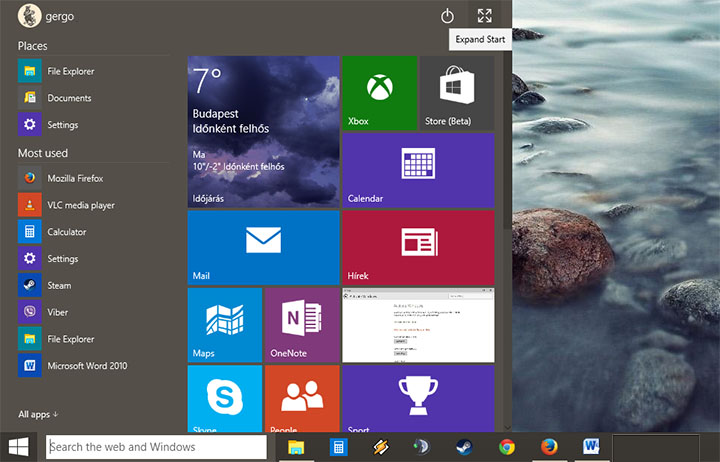Select Mozilla Firefox from Most used
The image size is (720, 462).
pyautogui.click(x=75, y=178)
